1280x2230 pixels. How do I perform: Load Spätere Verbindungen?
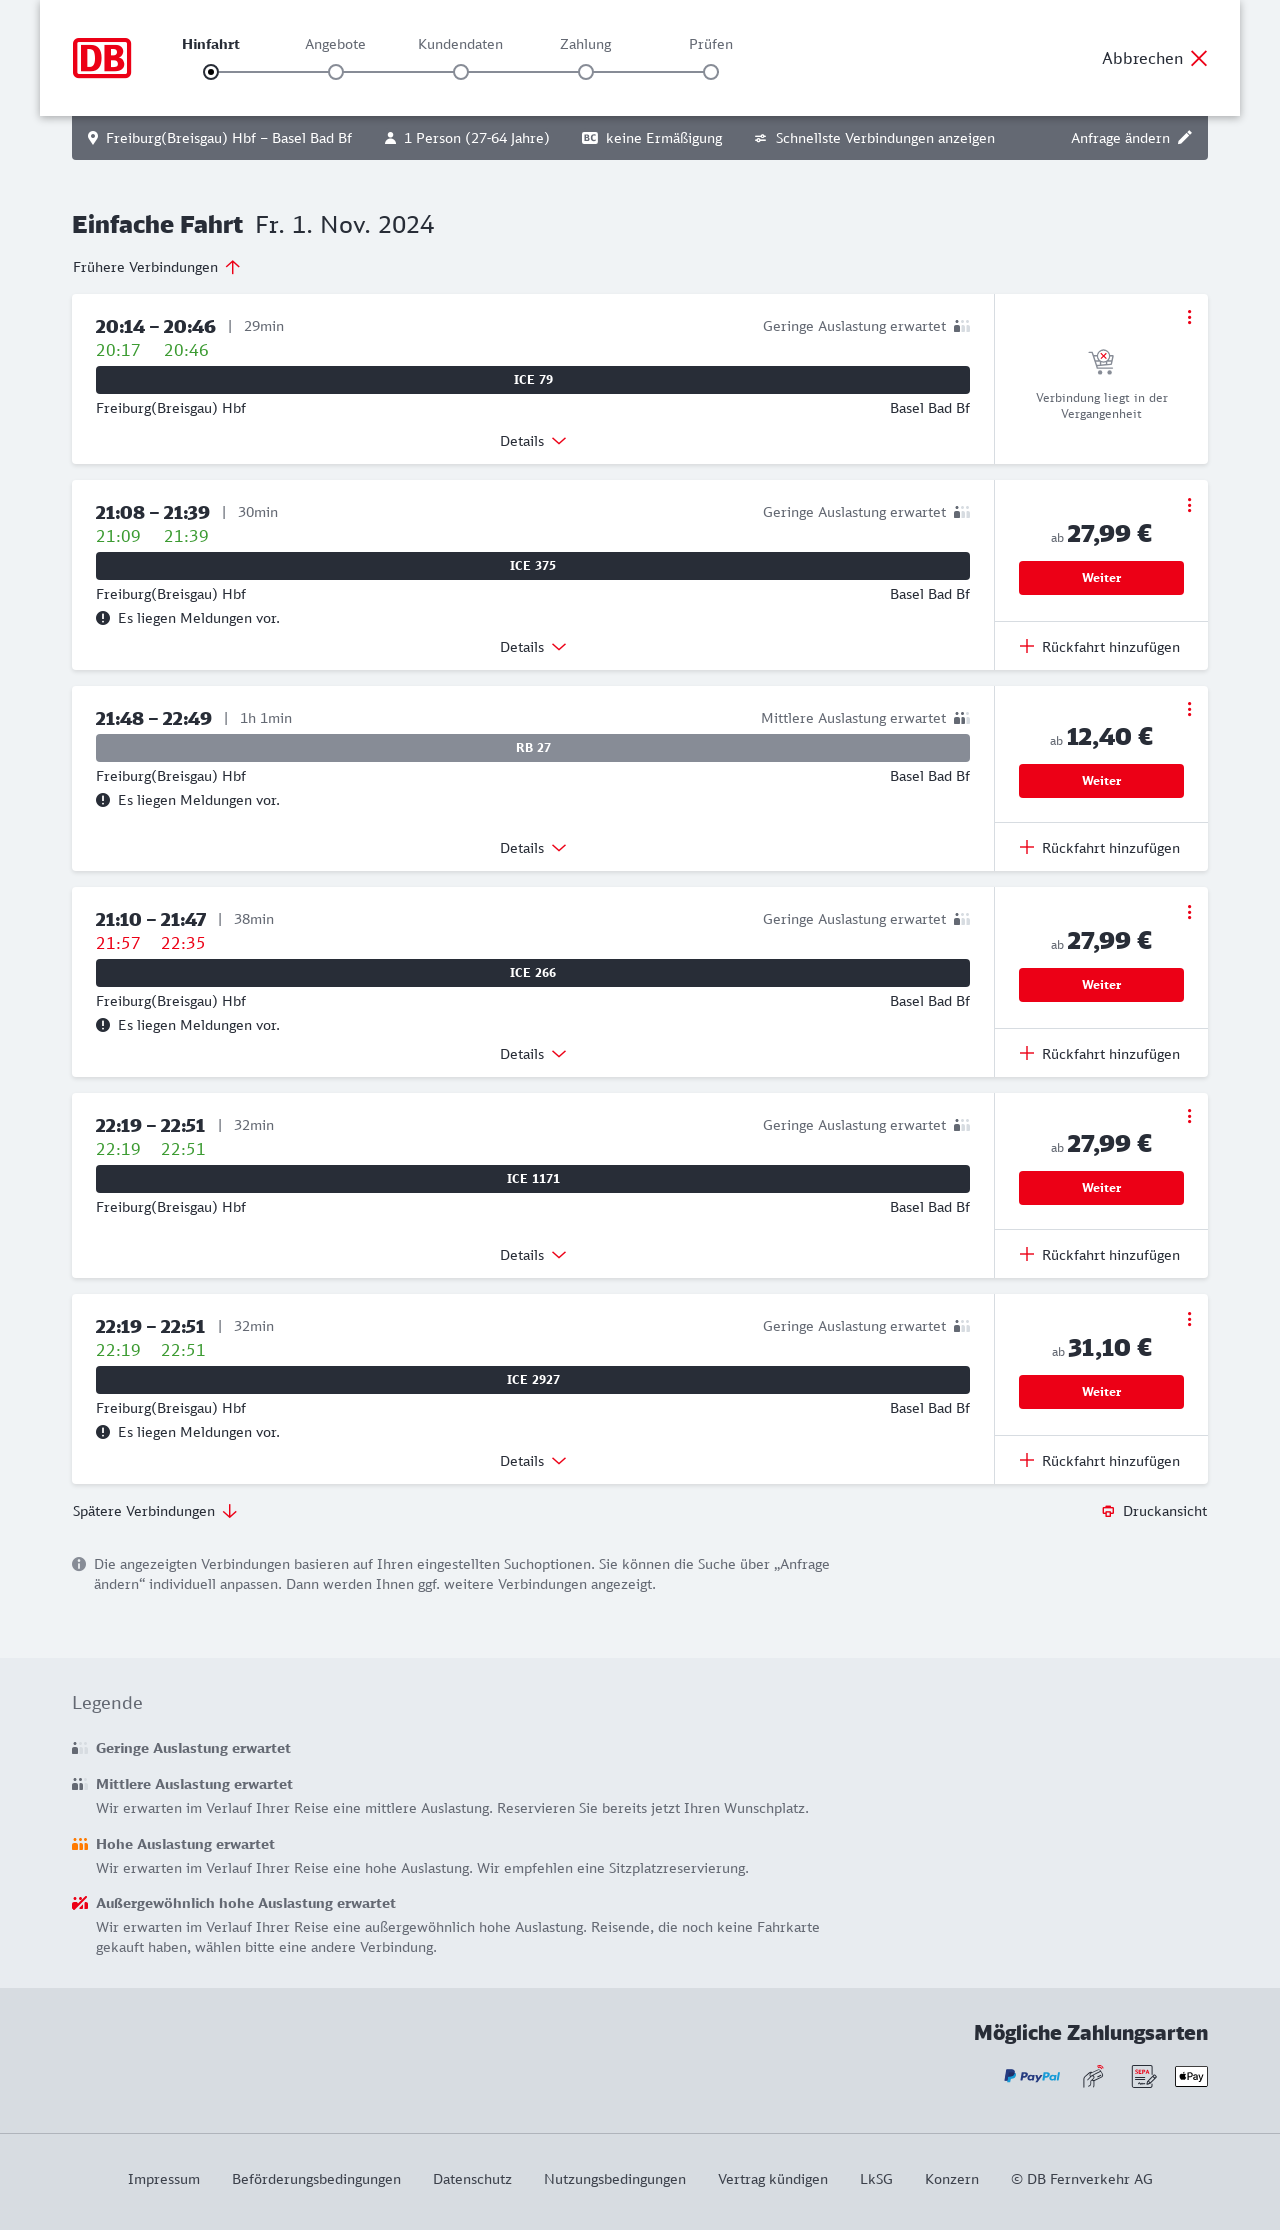click(155, 1511)
